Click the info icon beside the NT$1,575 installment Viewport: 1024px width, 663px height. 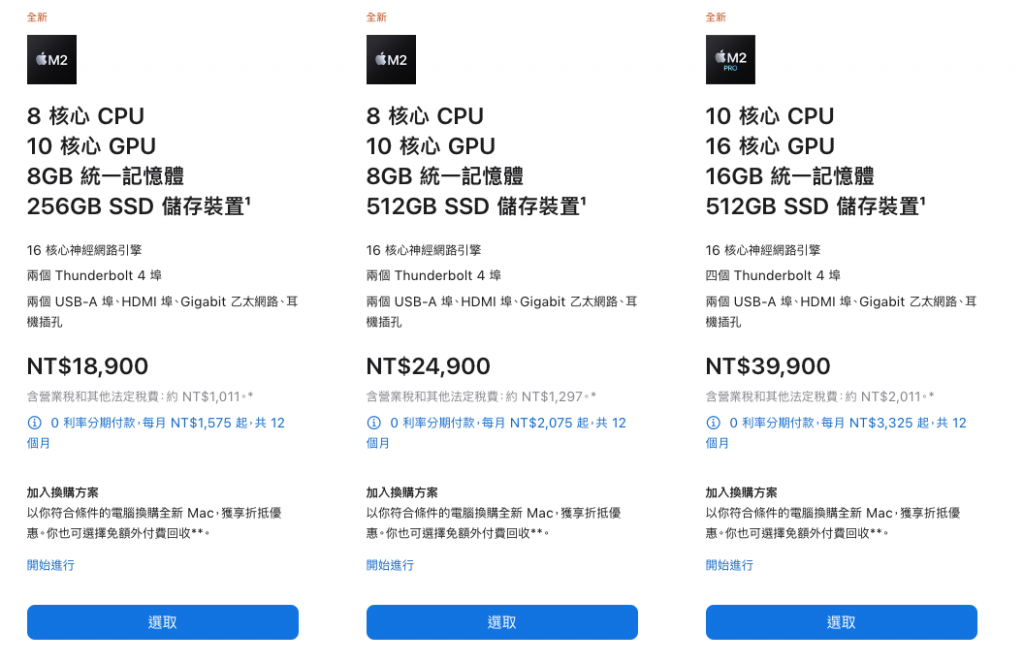[35, 423]
